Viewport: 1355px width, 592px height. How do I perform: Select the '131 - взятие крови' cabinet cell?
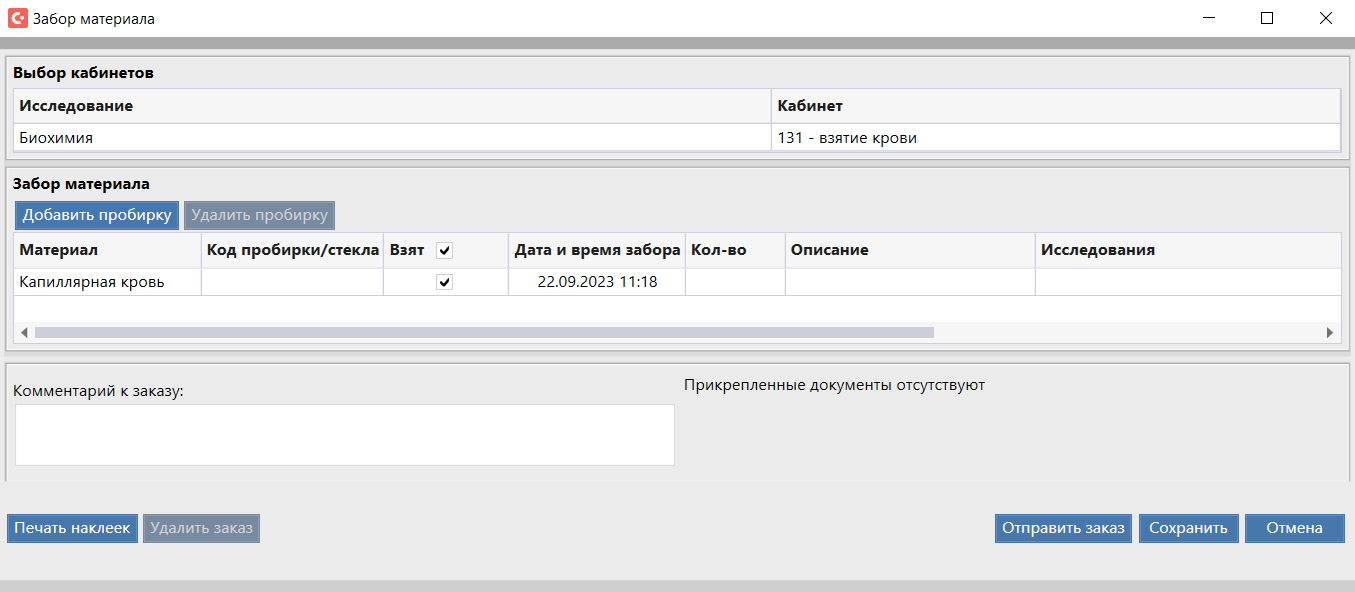(1055, 138)
